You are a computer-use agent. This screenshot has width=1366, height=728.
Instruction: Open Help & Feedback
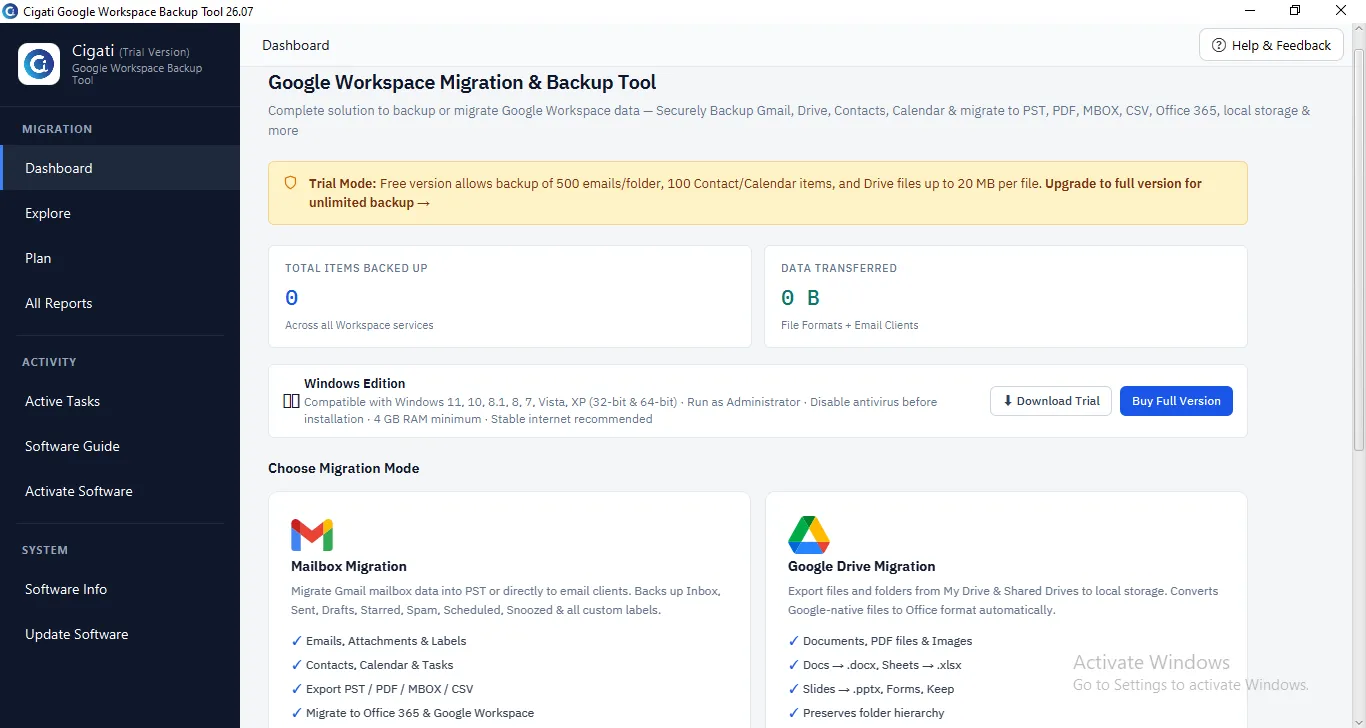point(1271,45)
